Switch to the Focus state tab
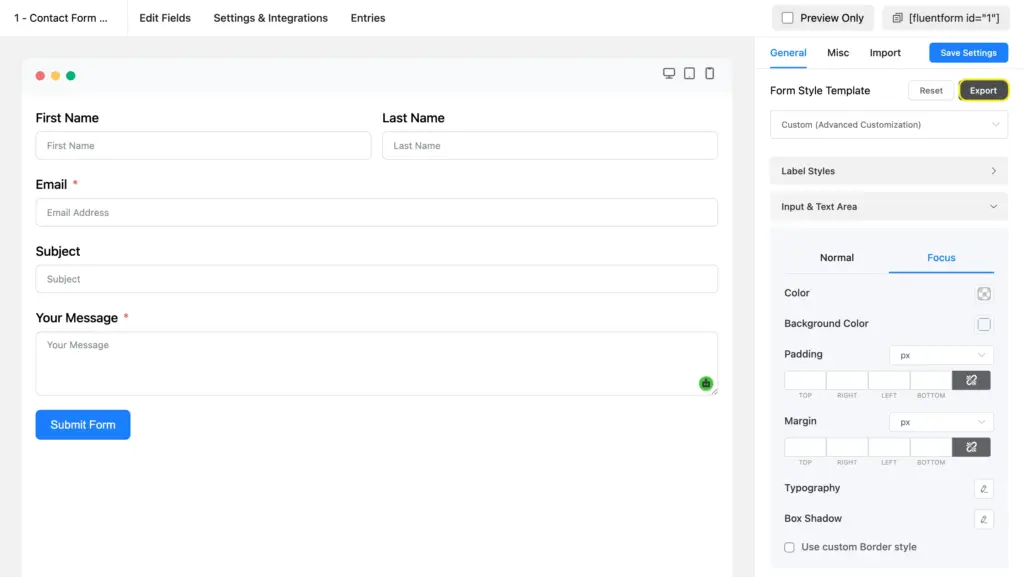Viewport: 1024px width, 577px height. click(x=941, y=258)
